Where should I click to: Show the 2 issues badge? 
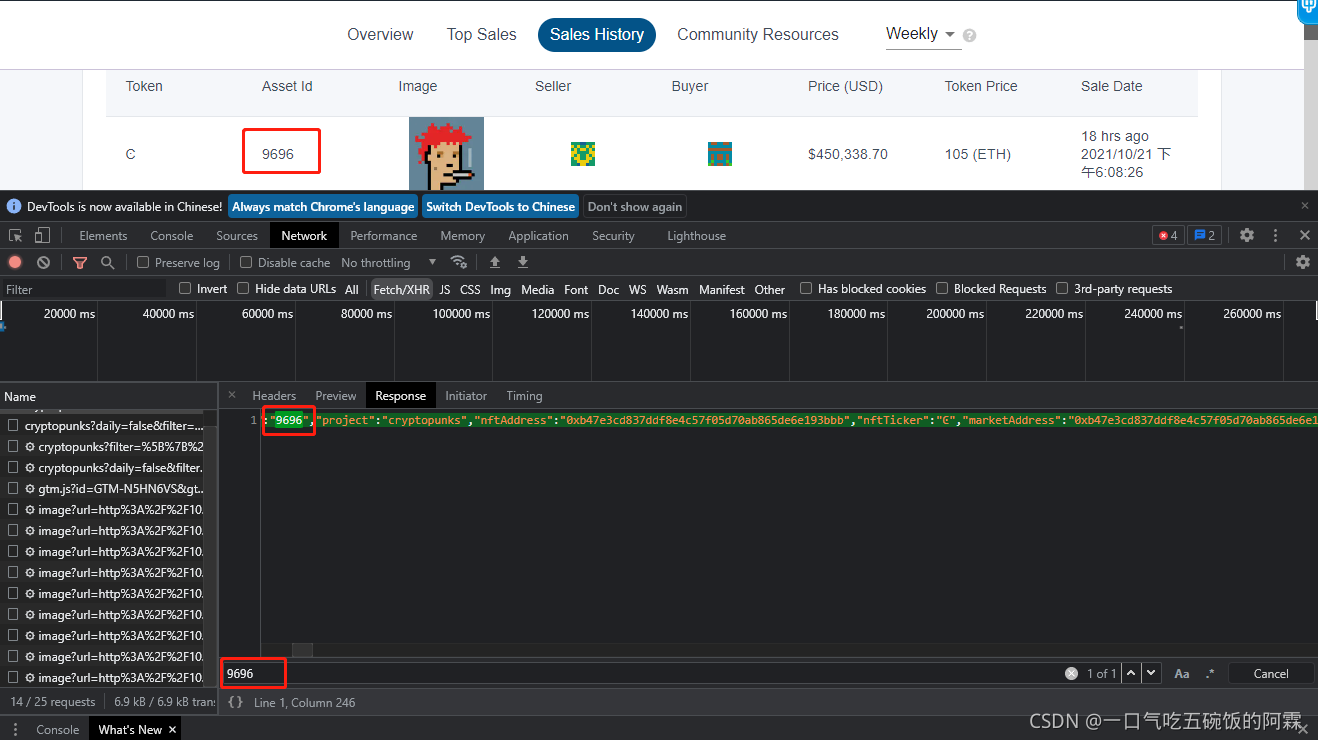click(x=1204, y=235)
